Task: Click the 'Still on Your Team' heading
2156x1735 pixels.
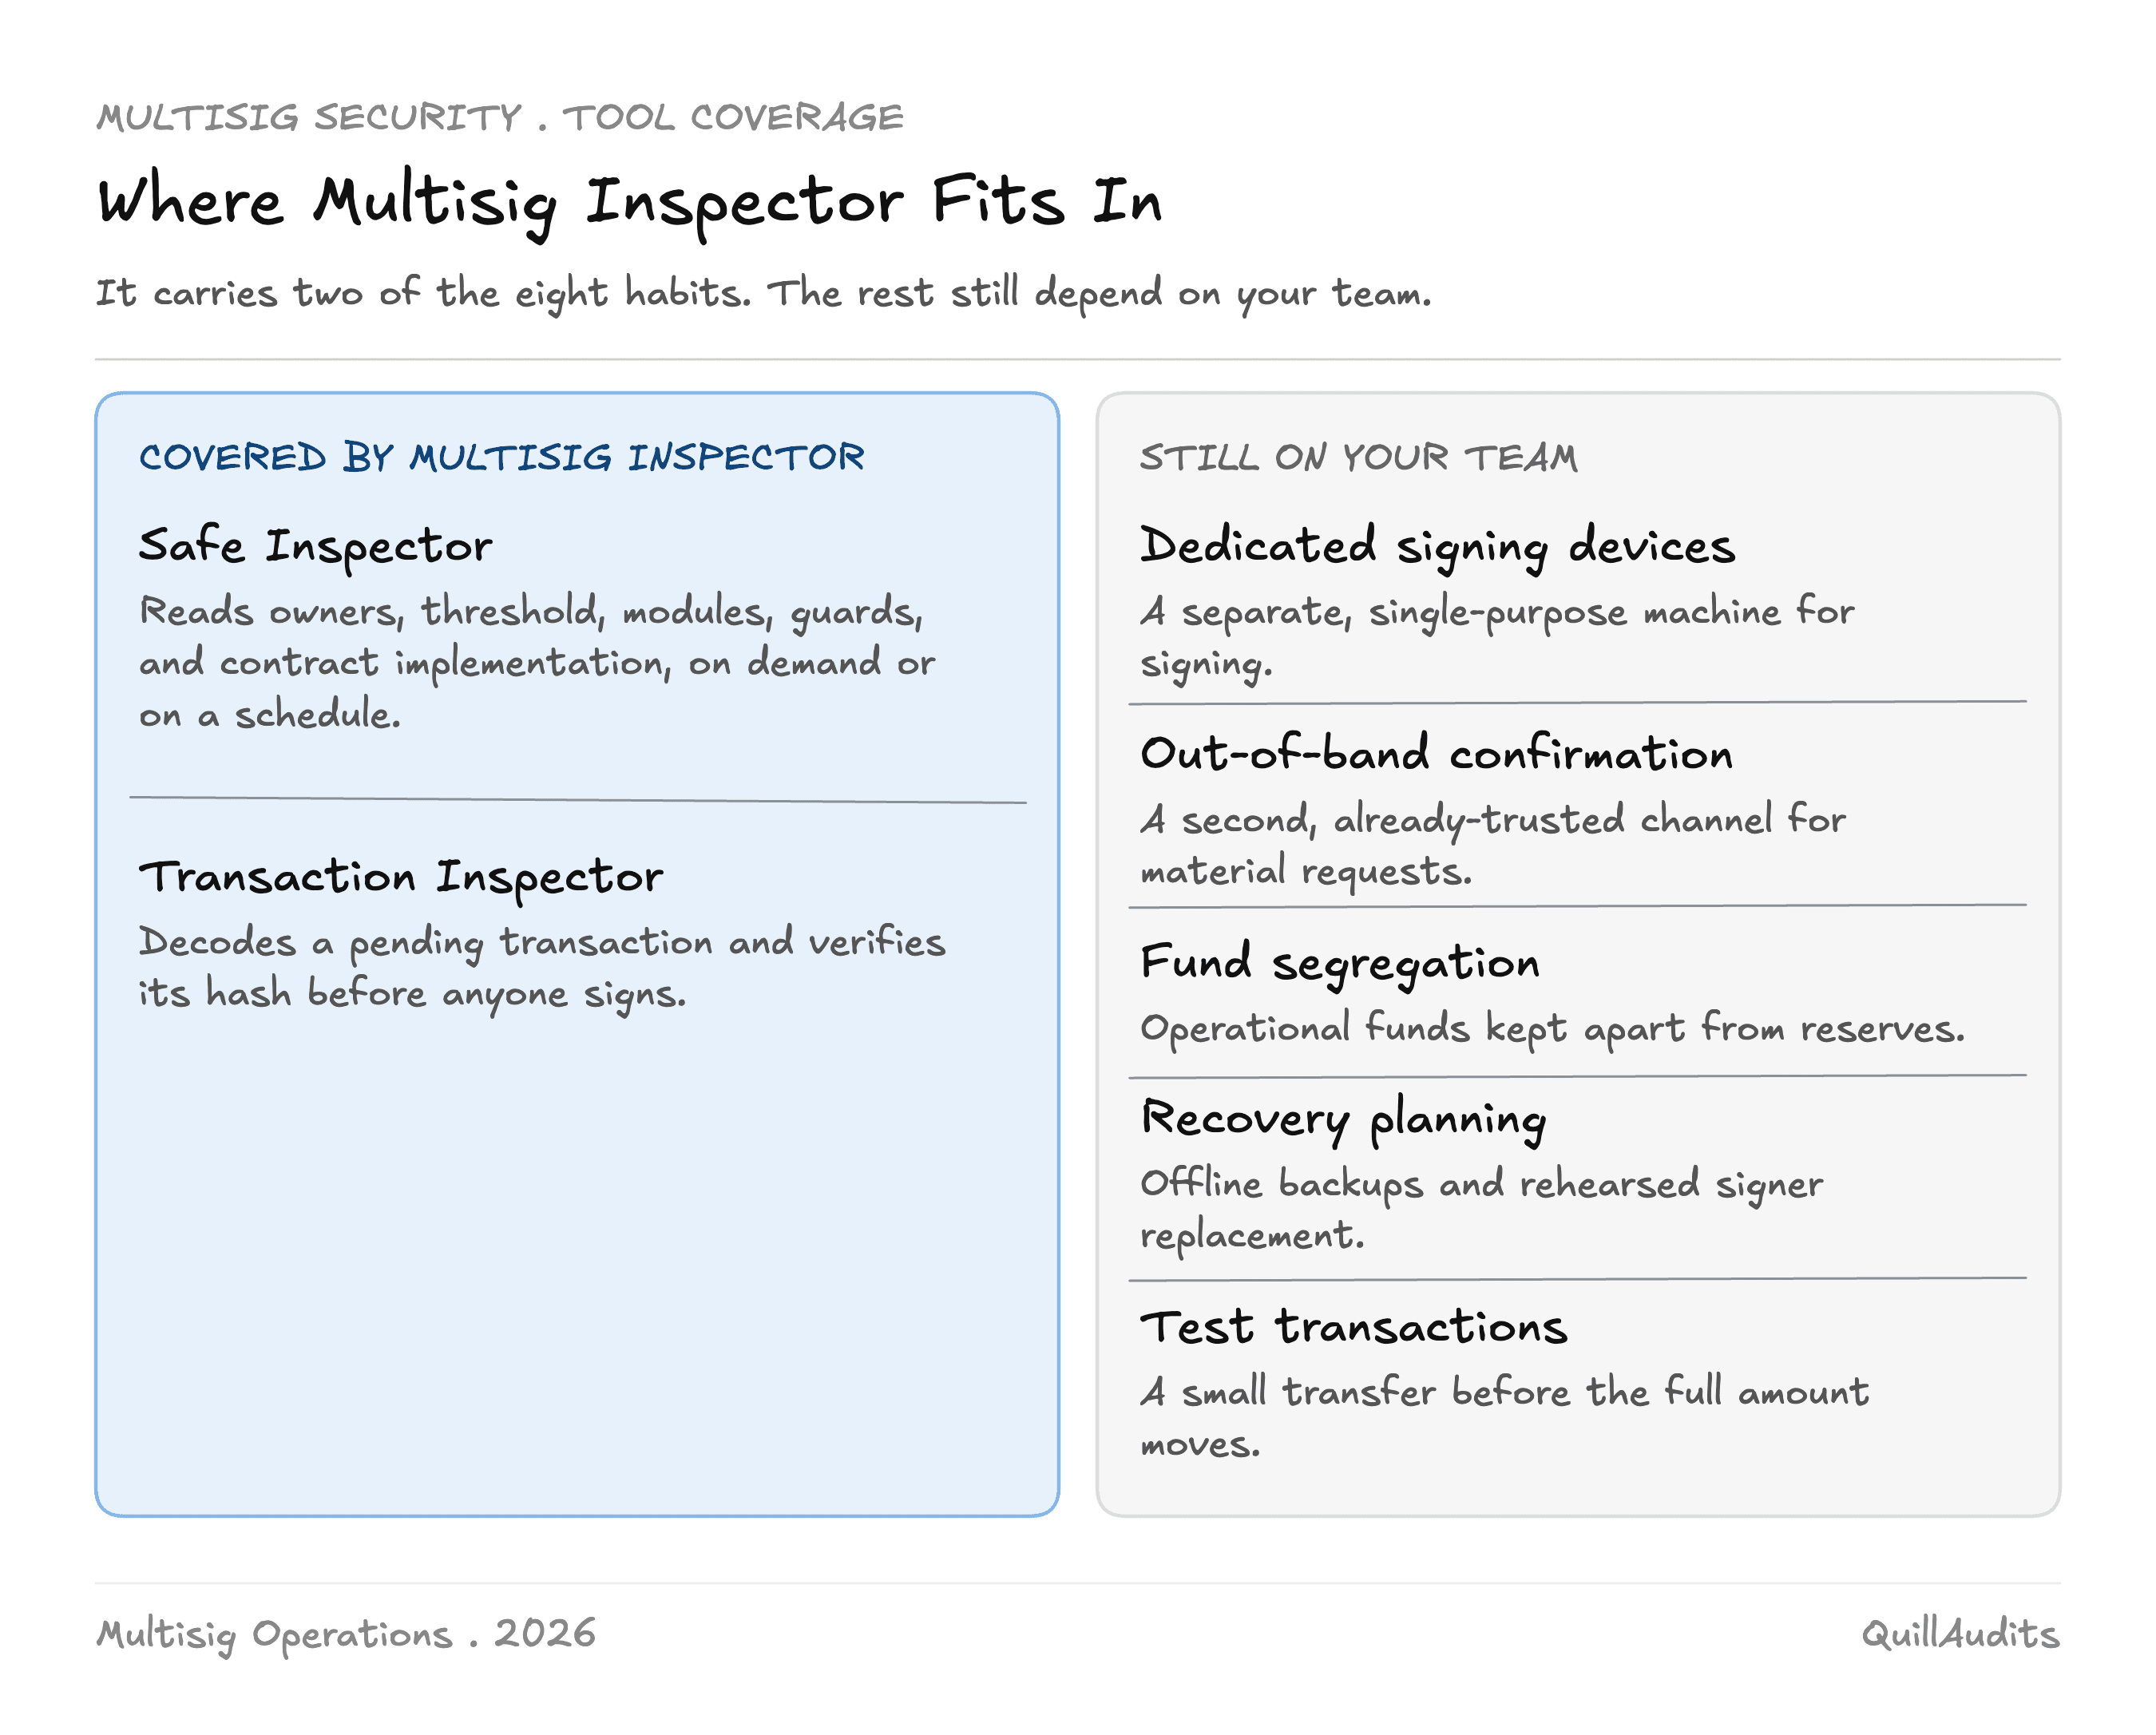Action: (1359, 457)
